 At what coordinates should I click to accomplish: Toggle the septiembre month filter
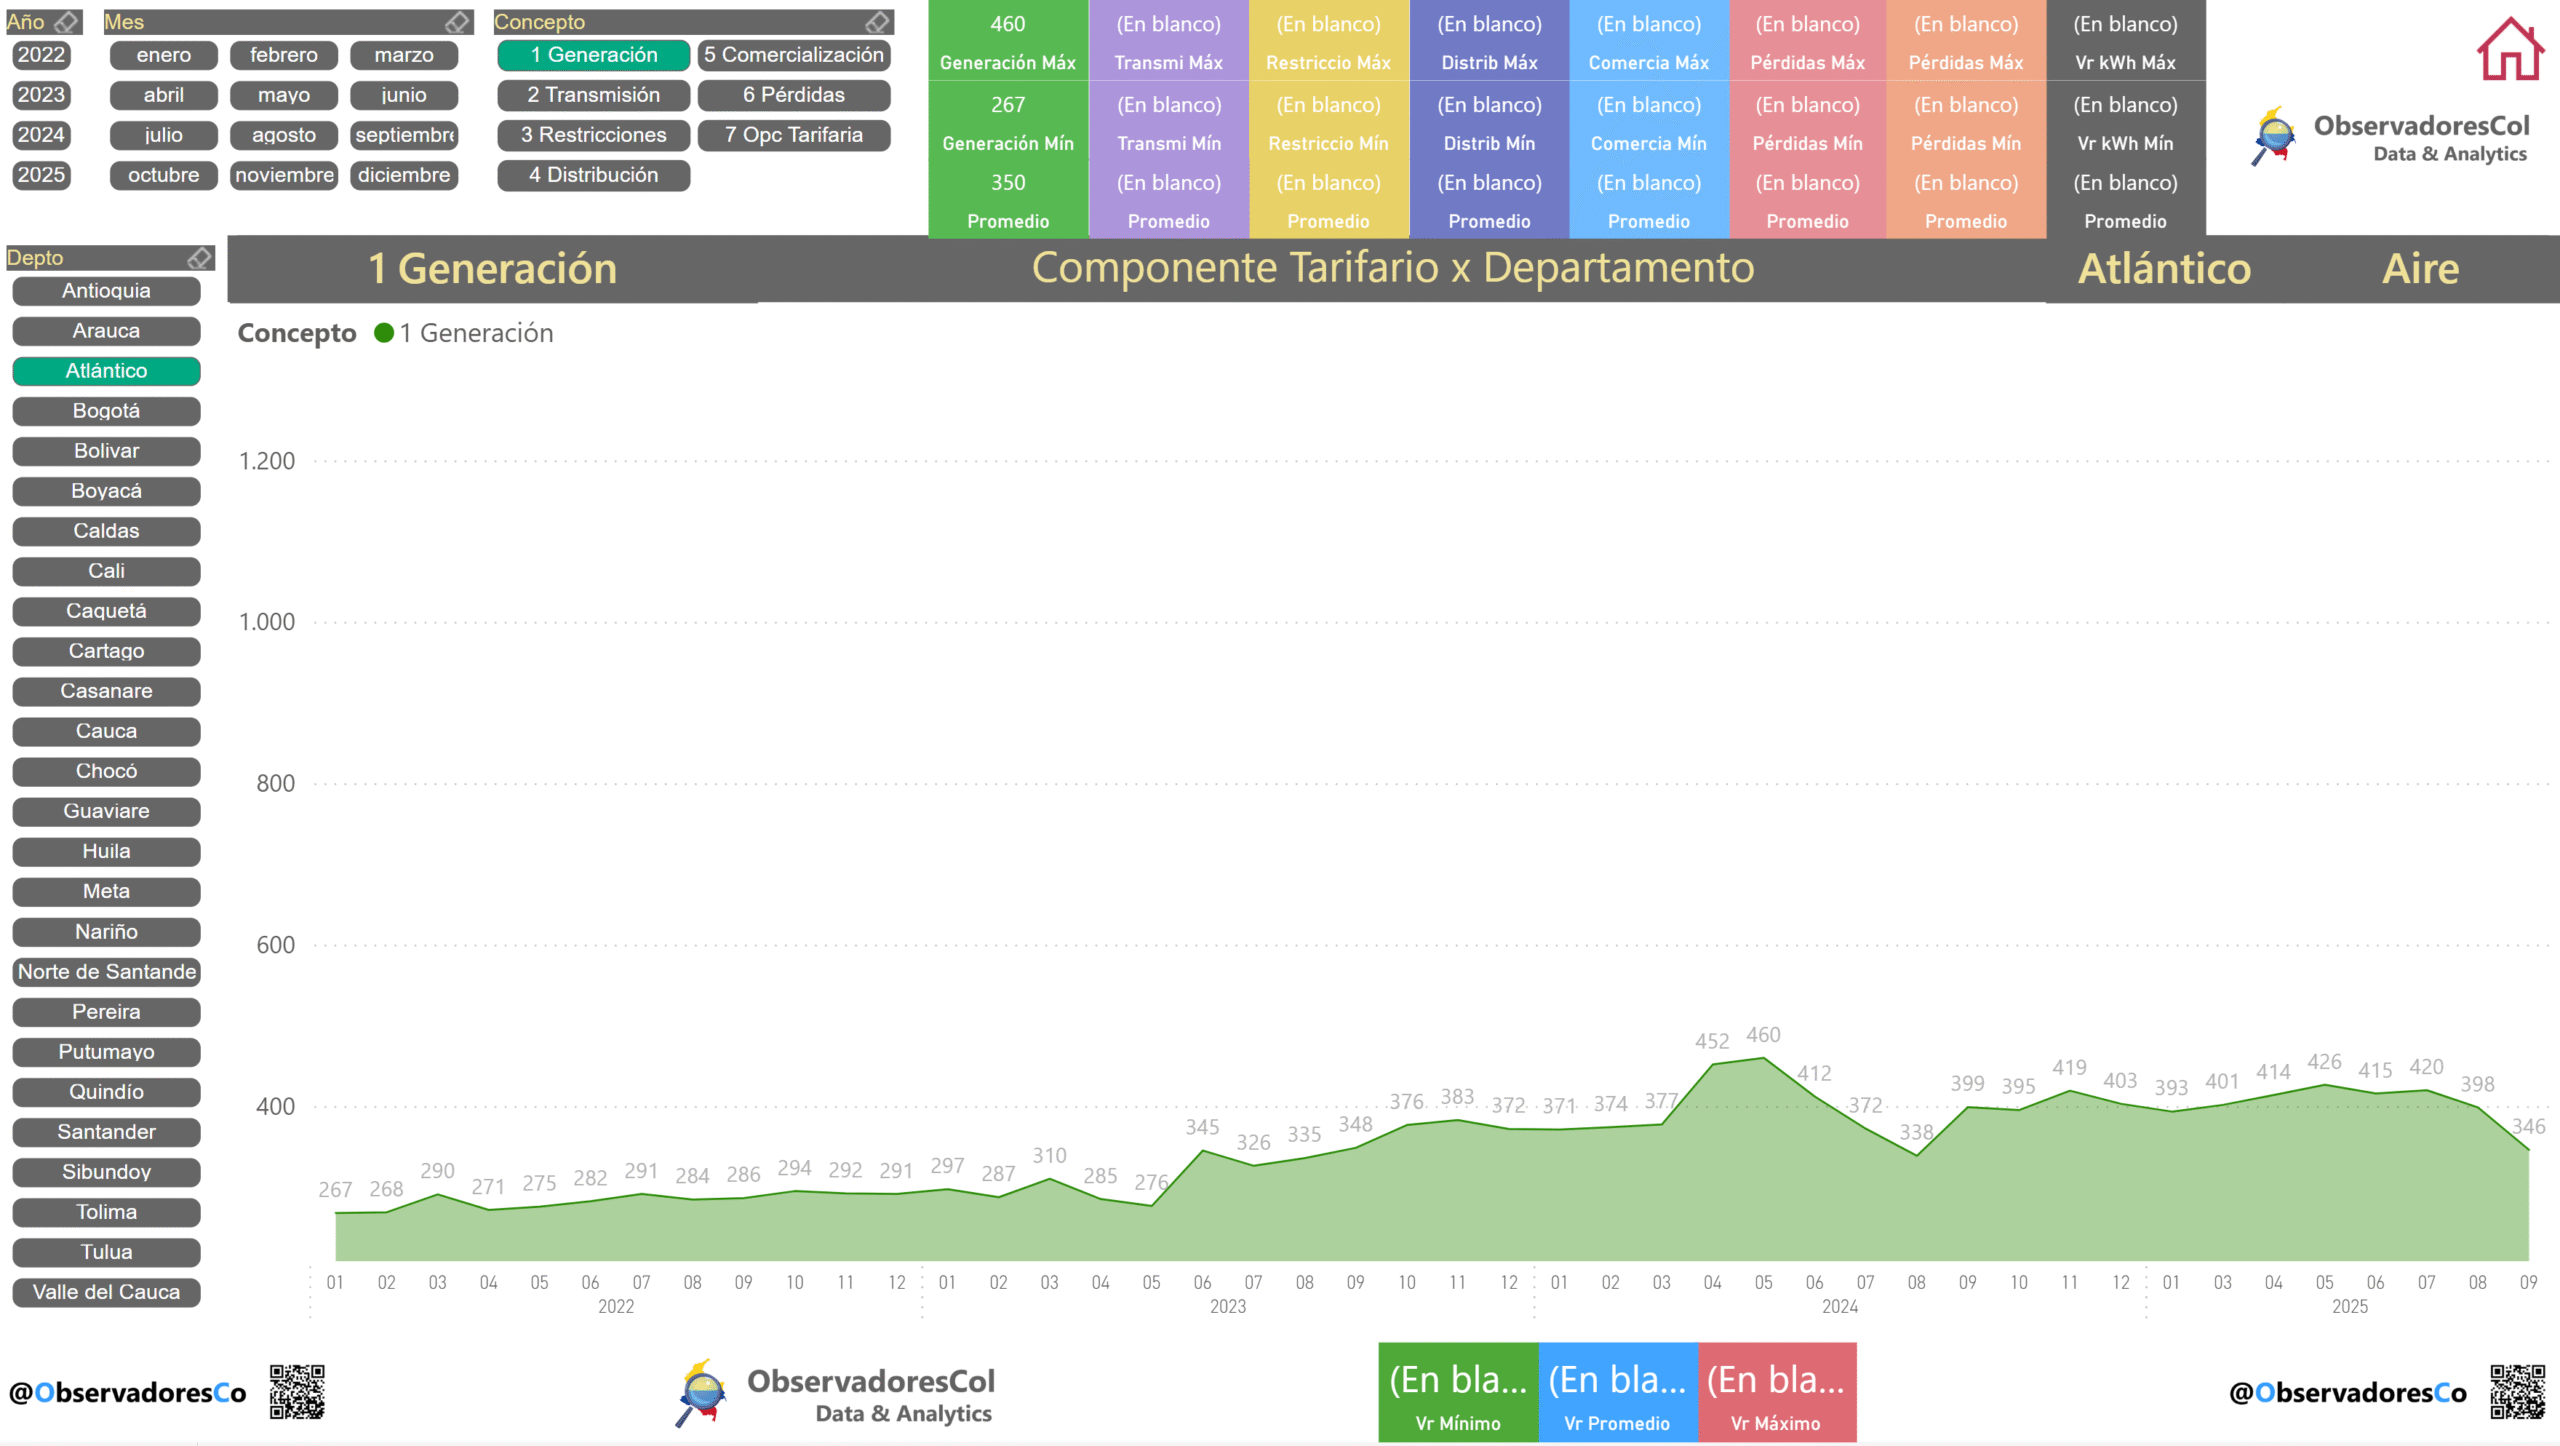(404, 135)
